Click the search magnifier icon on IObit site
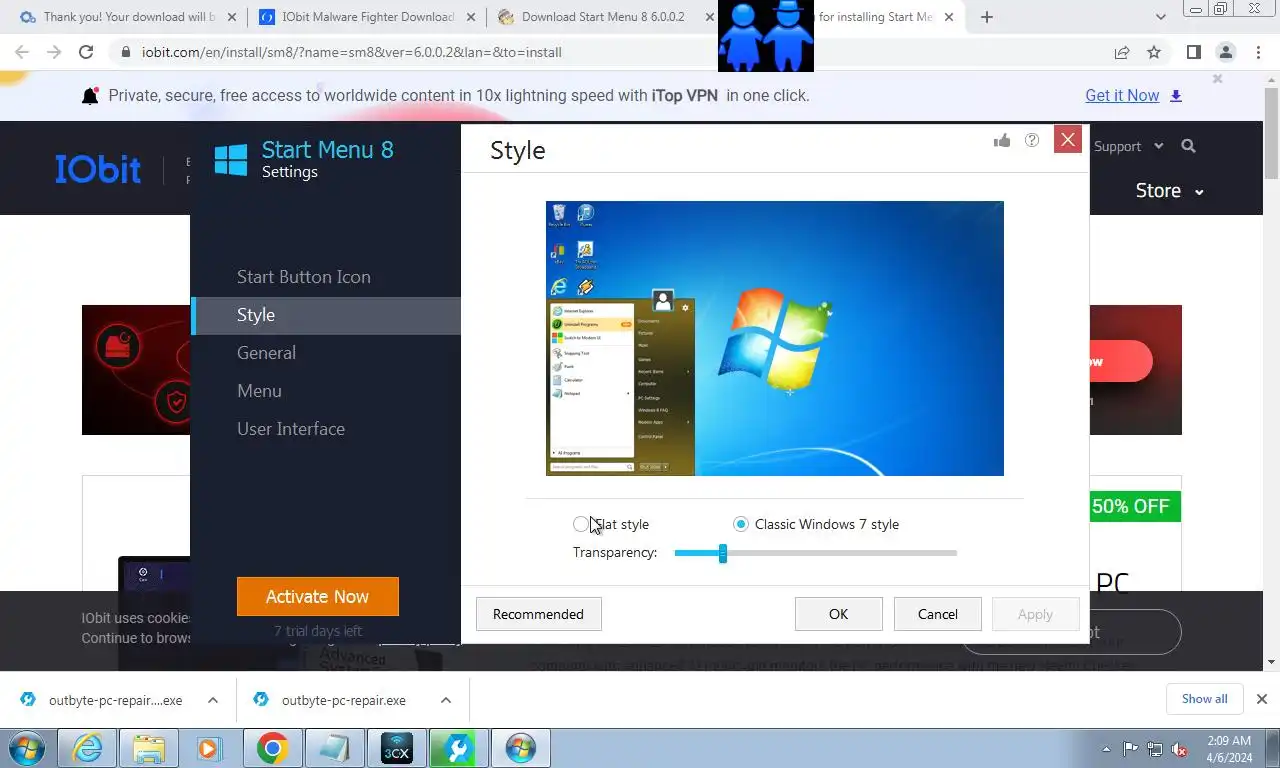Screen dimensions: 1280x768 click(x=1188, y=146)
